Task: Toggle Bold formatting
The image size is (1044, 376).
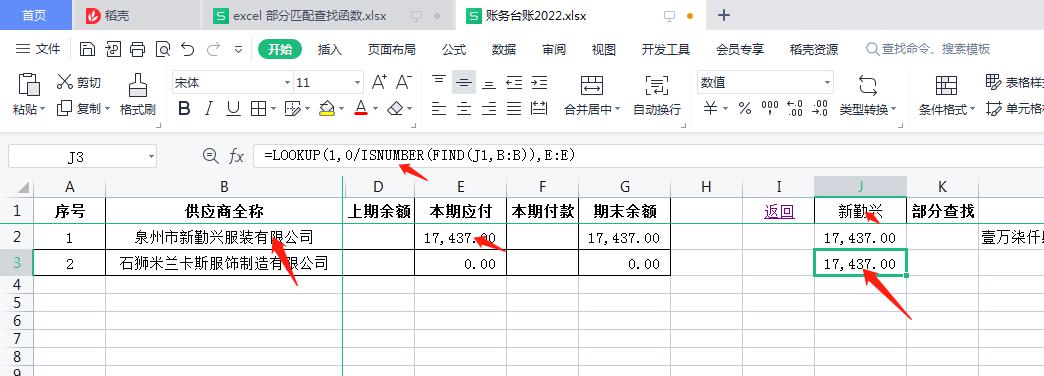Action: (184, 108)
